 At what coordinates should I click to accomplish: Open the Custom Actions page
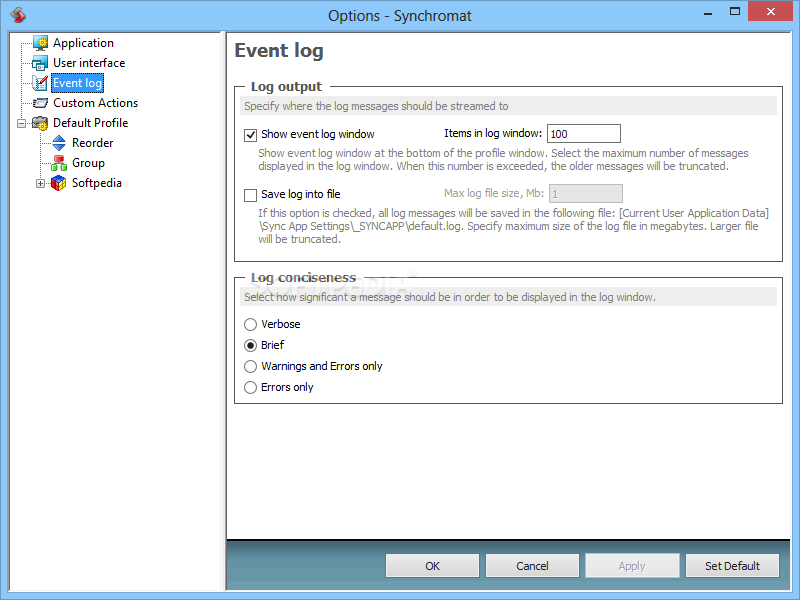(95, 103)
